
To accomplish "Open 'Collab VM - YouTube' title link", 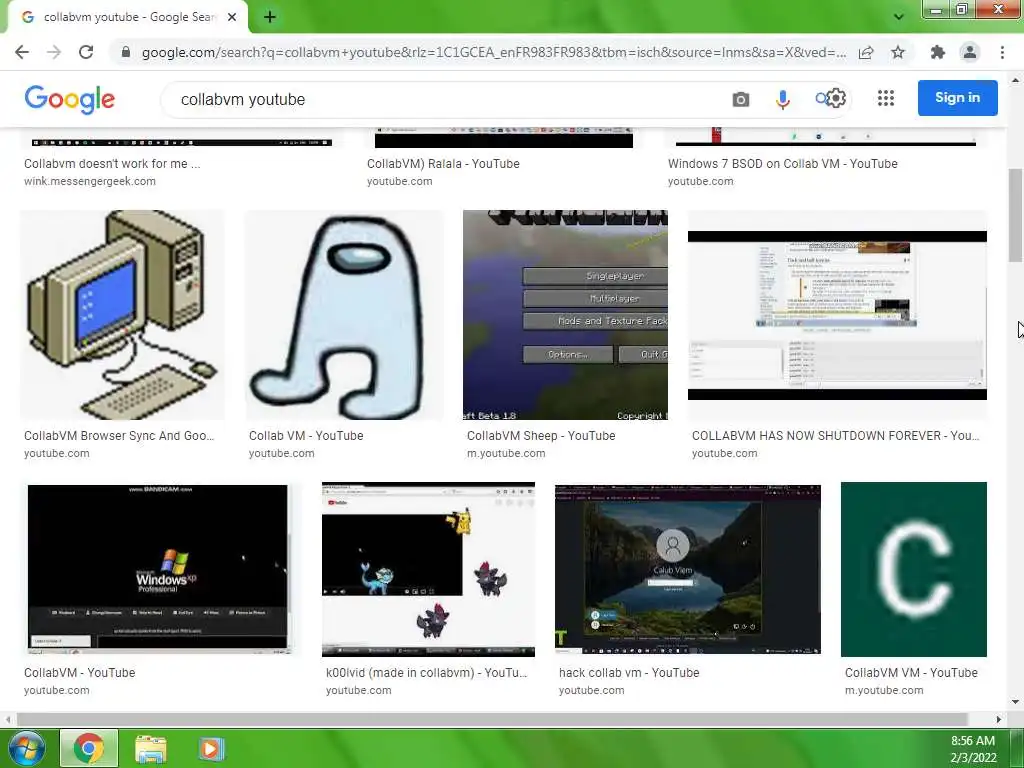I will point(306,436).
